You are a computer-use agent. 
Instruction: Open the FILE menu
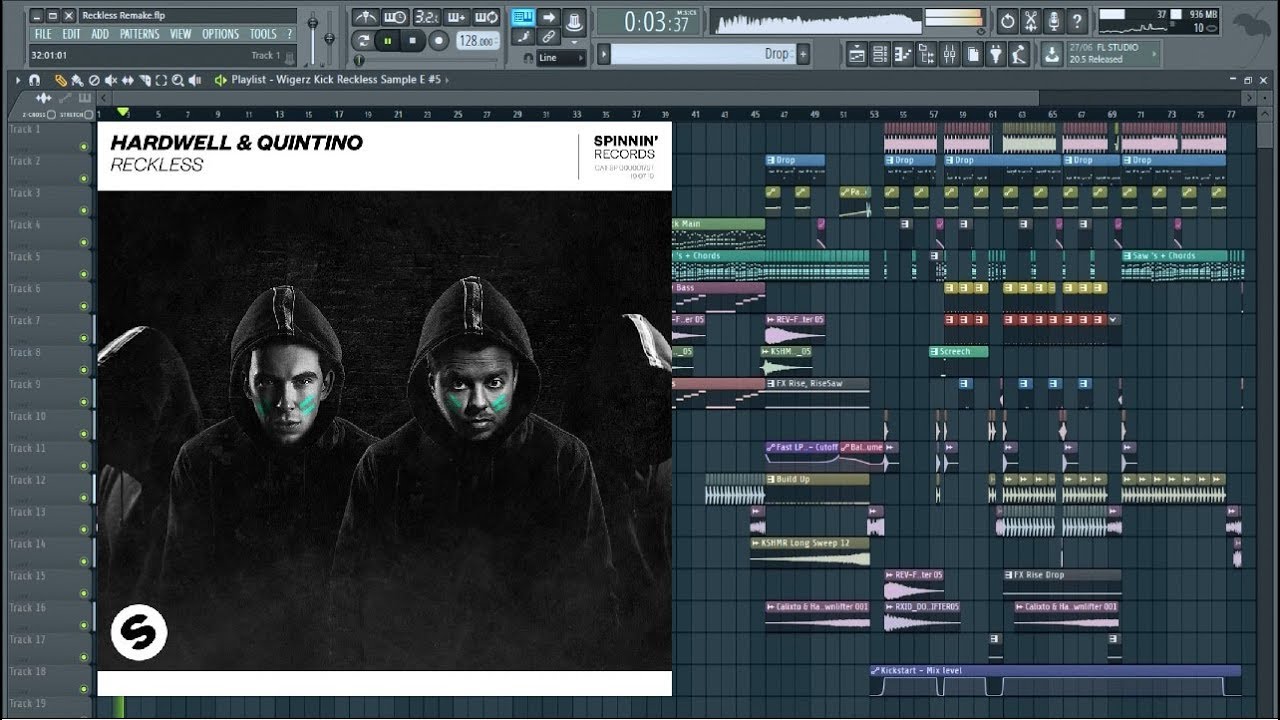[43, 34]
